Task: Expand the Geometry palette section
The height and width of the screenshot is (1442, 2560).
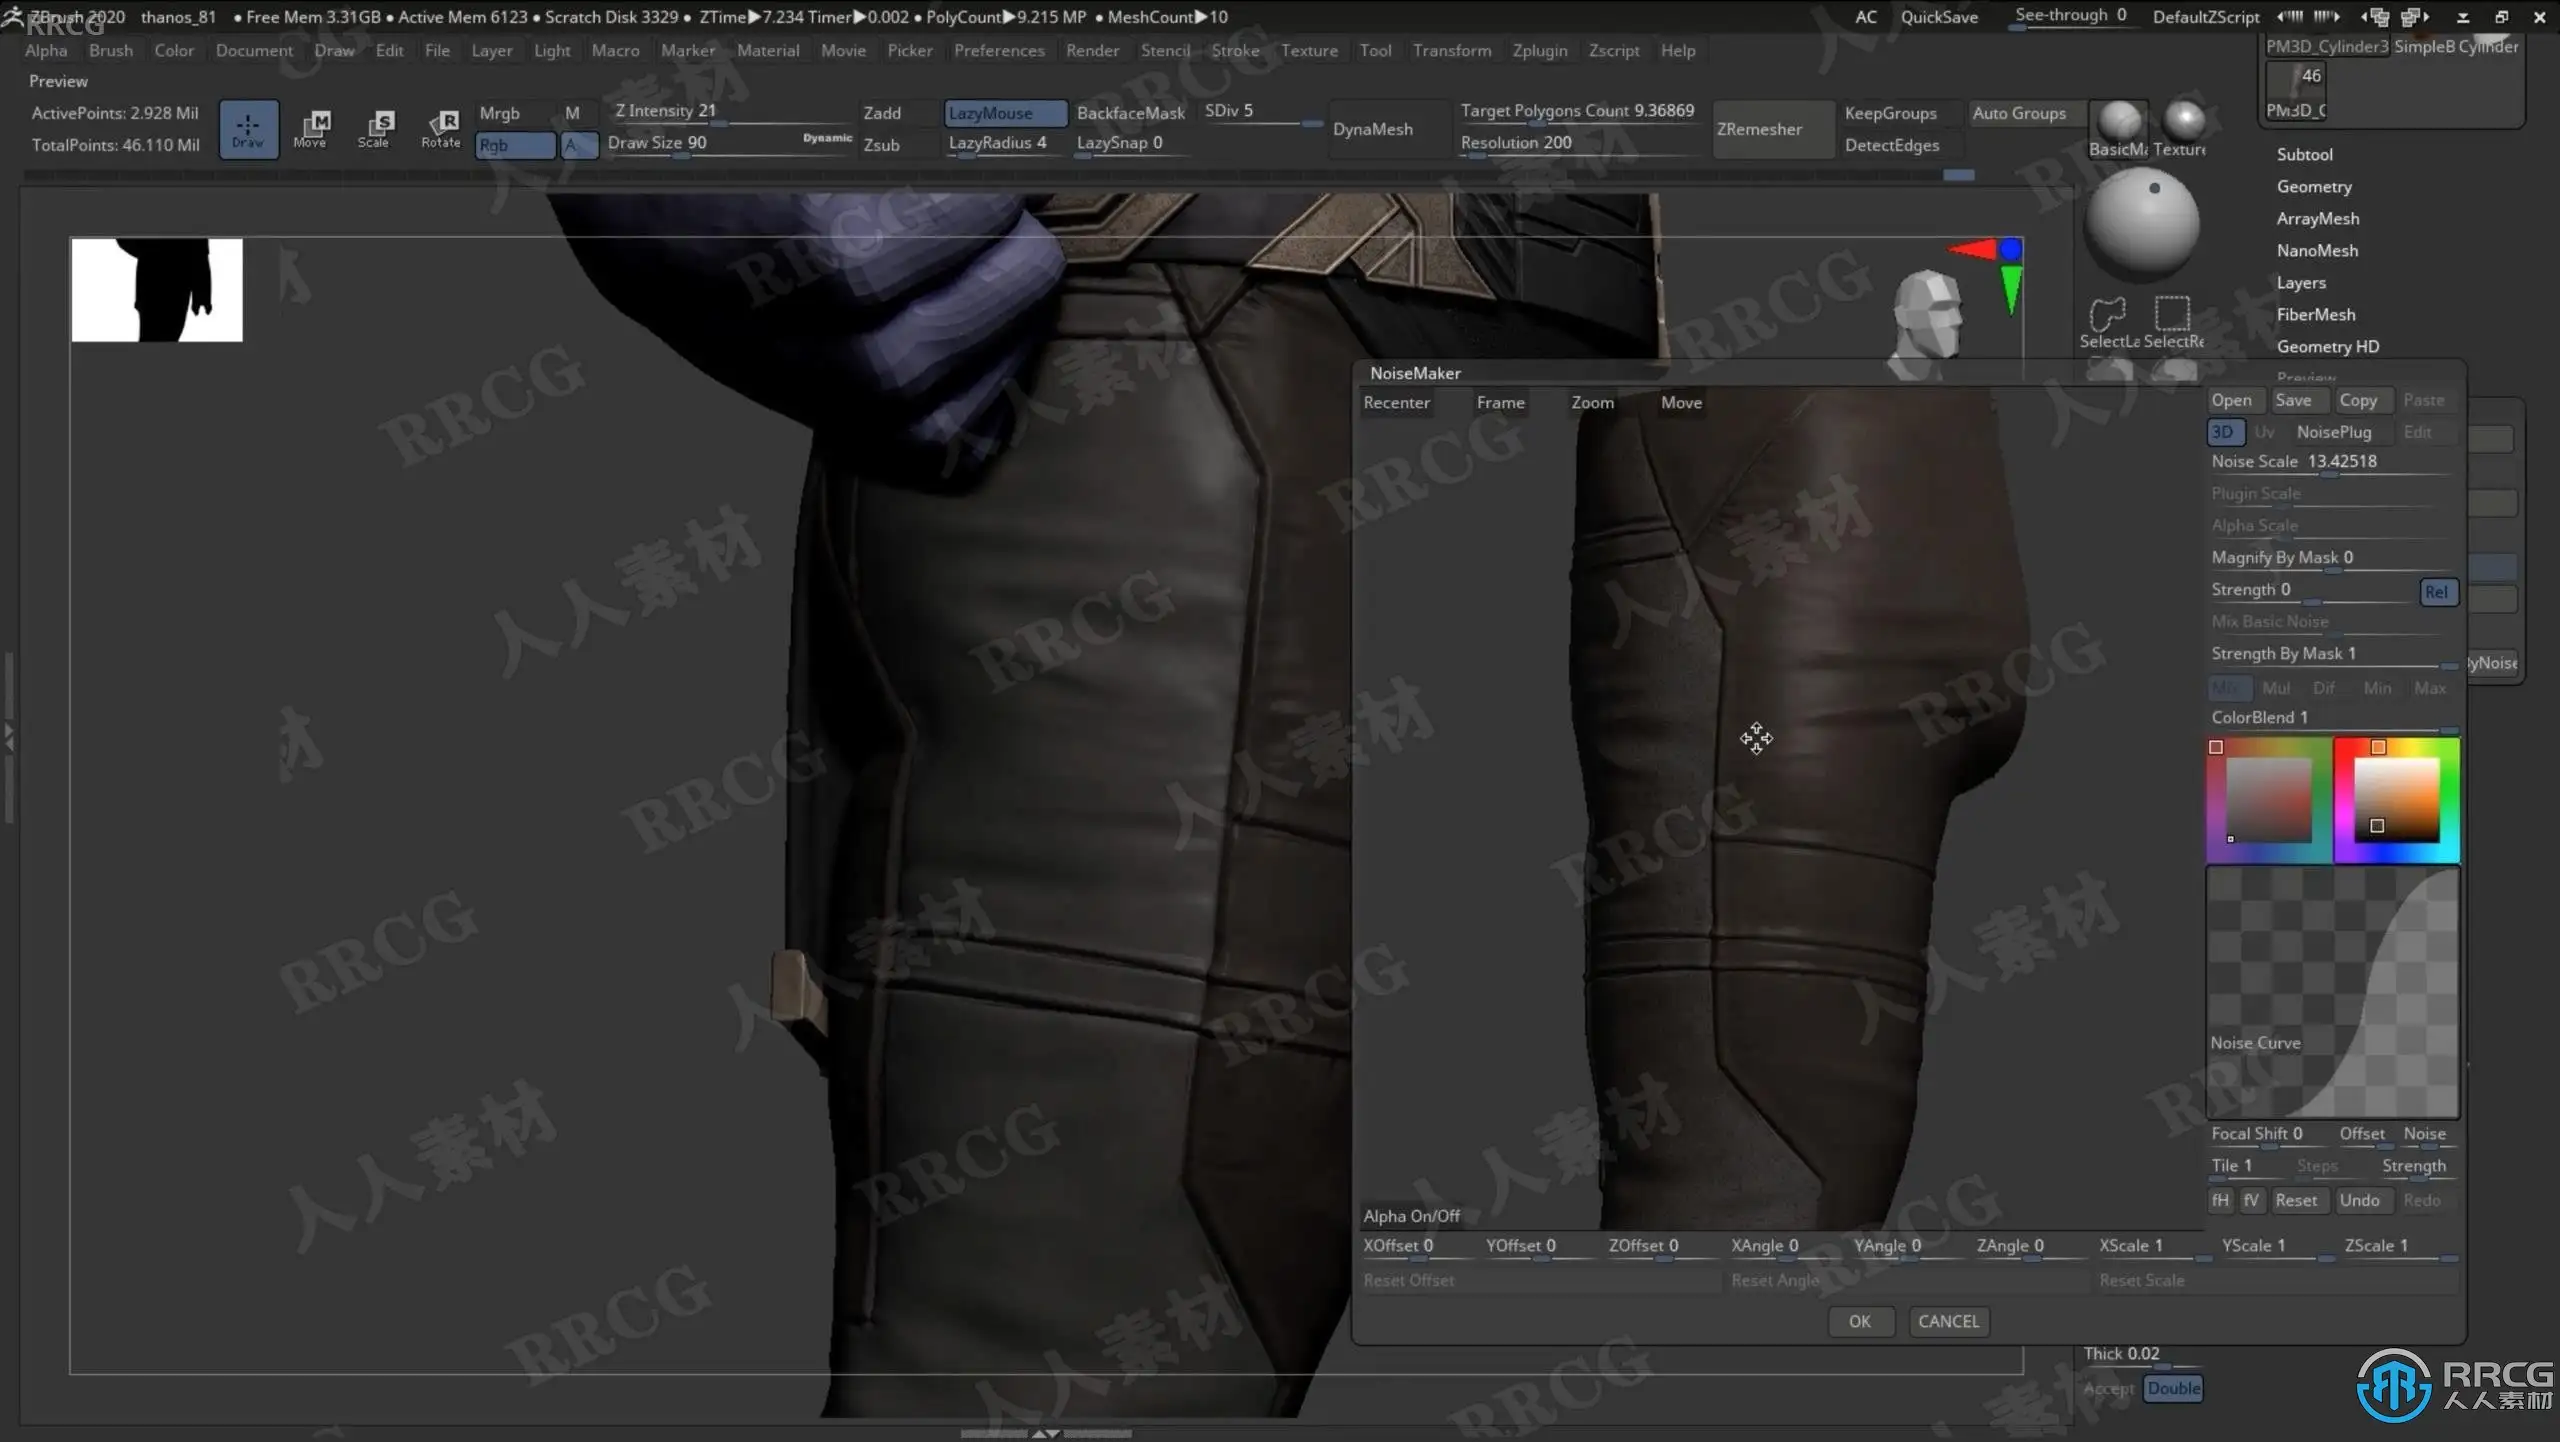Action: click(2313, 186)
